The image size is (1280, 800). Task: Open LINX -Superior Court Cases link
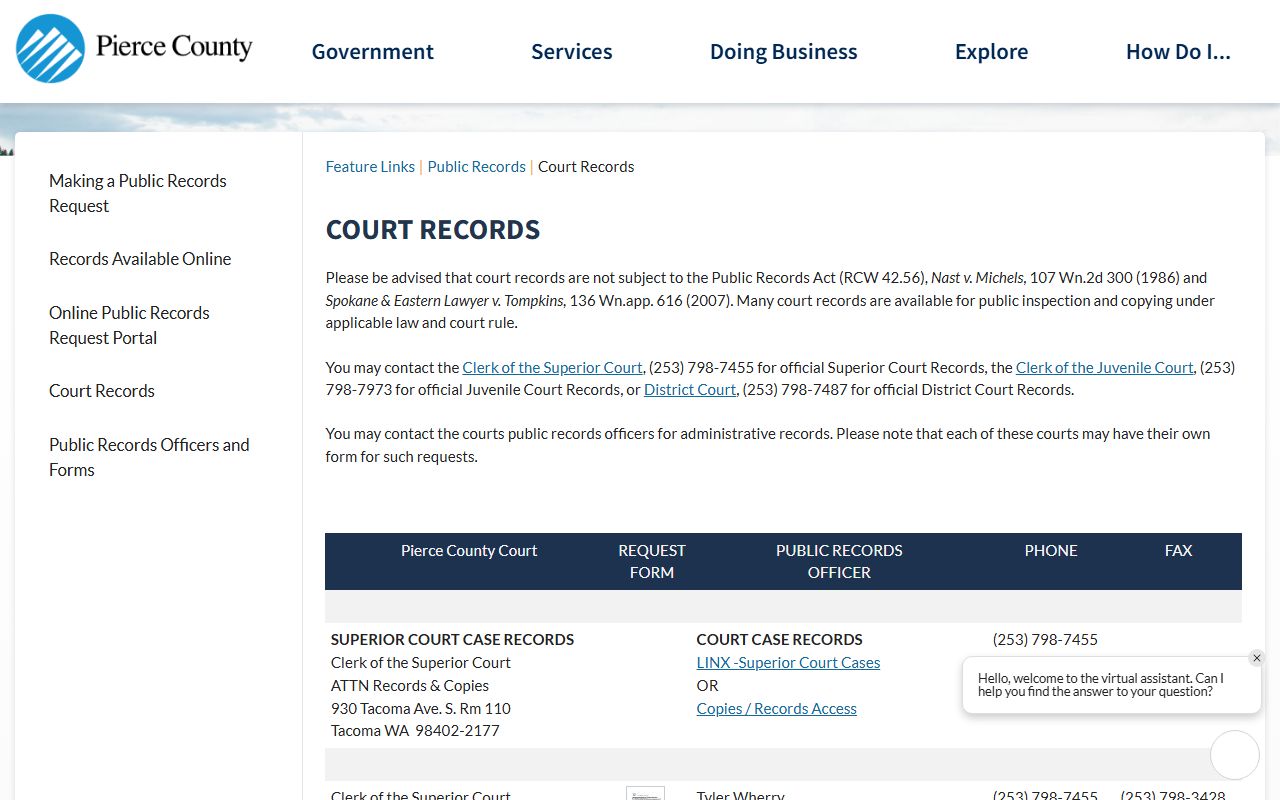pyautogui.click(x=788, y=663)
